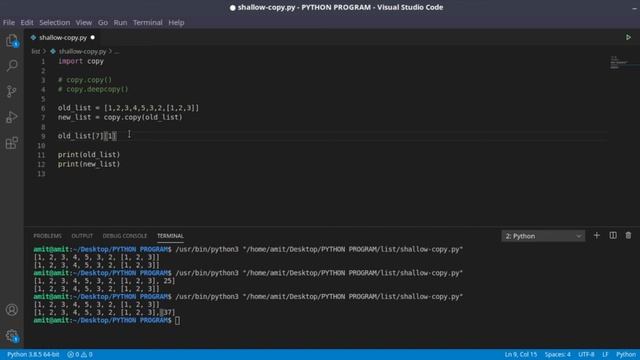Switch to the shallow-copy.py editor tab
640x360 pixels.
point(63,38)
